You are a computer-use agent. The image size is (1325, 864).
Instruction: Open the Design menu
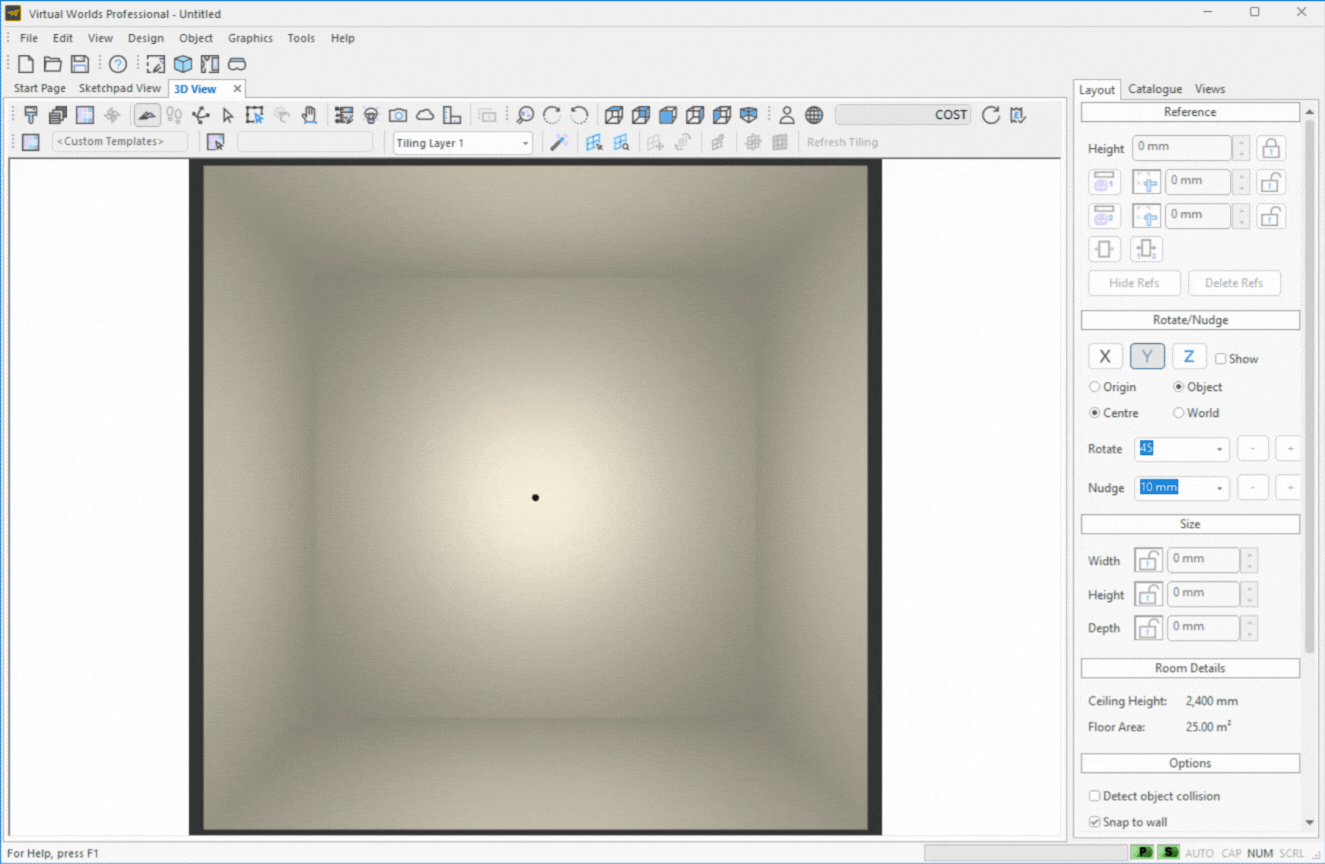coord(145,38)
